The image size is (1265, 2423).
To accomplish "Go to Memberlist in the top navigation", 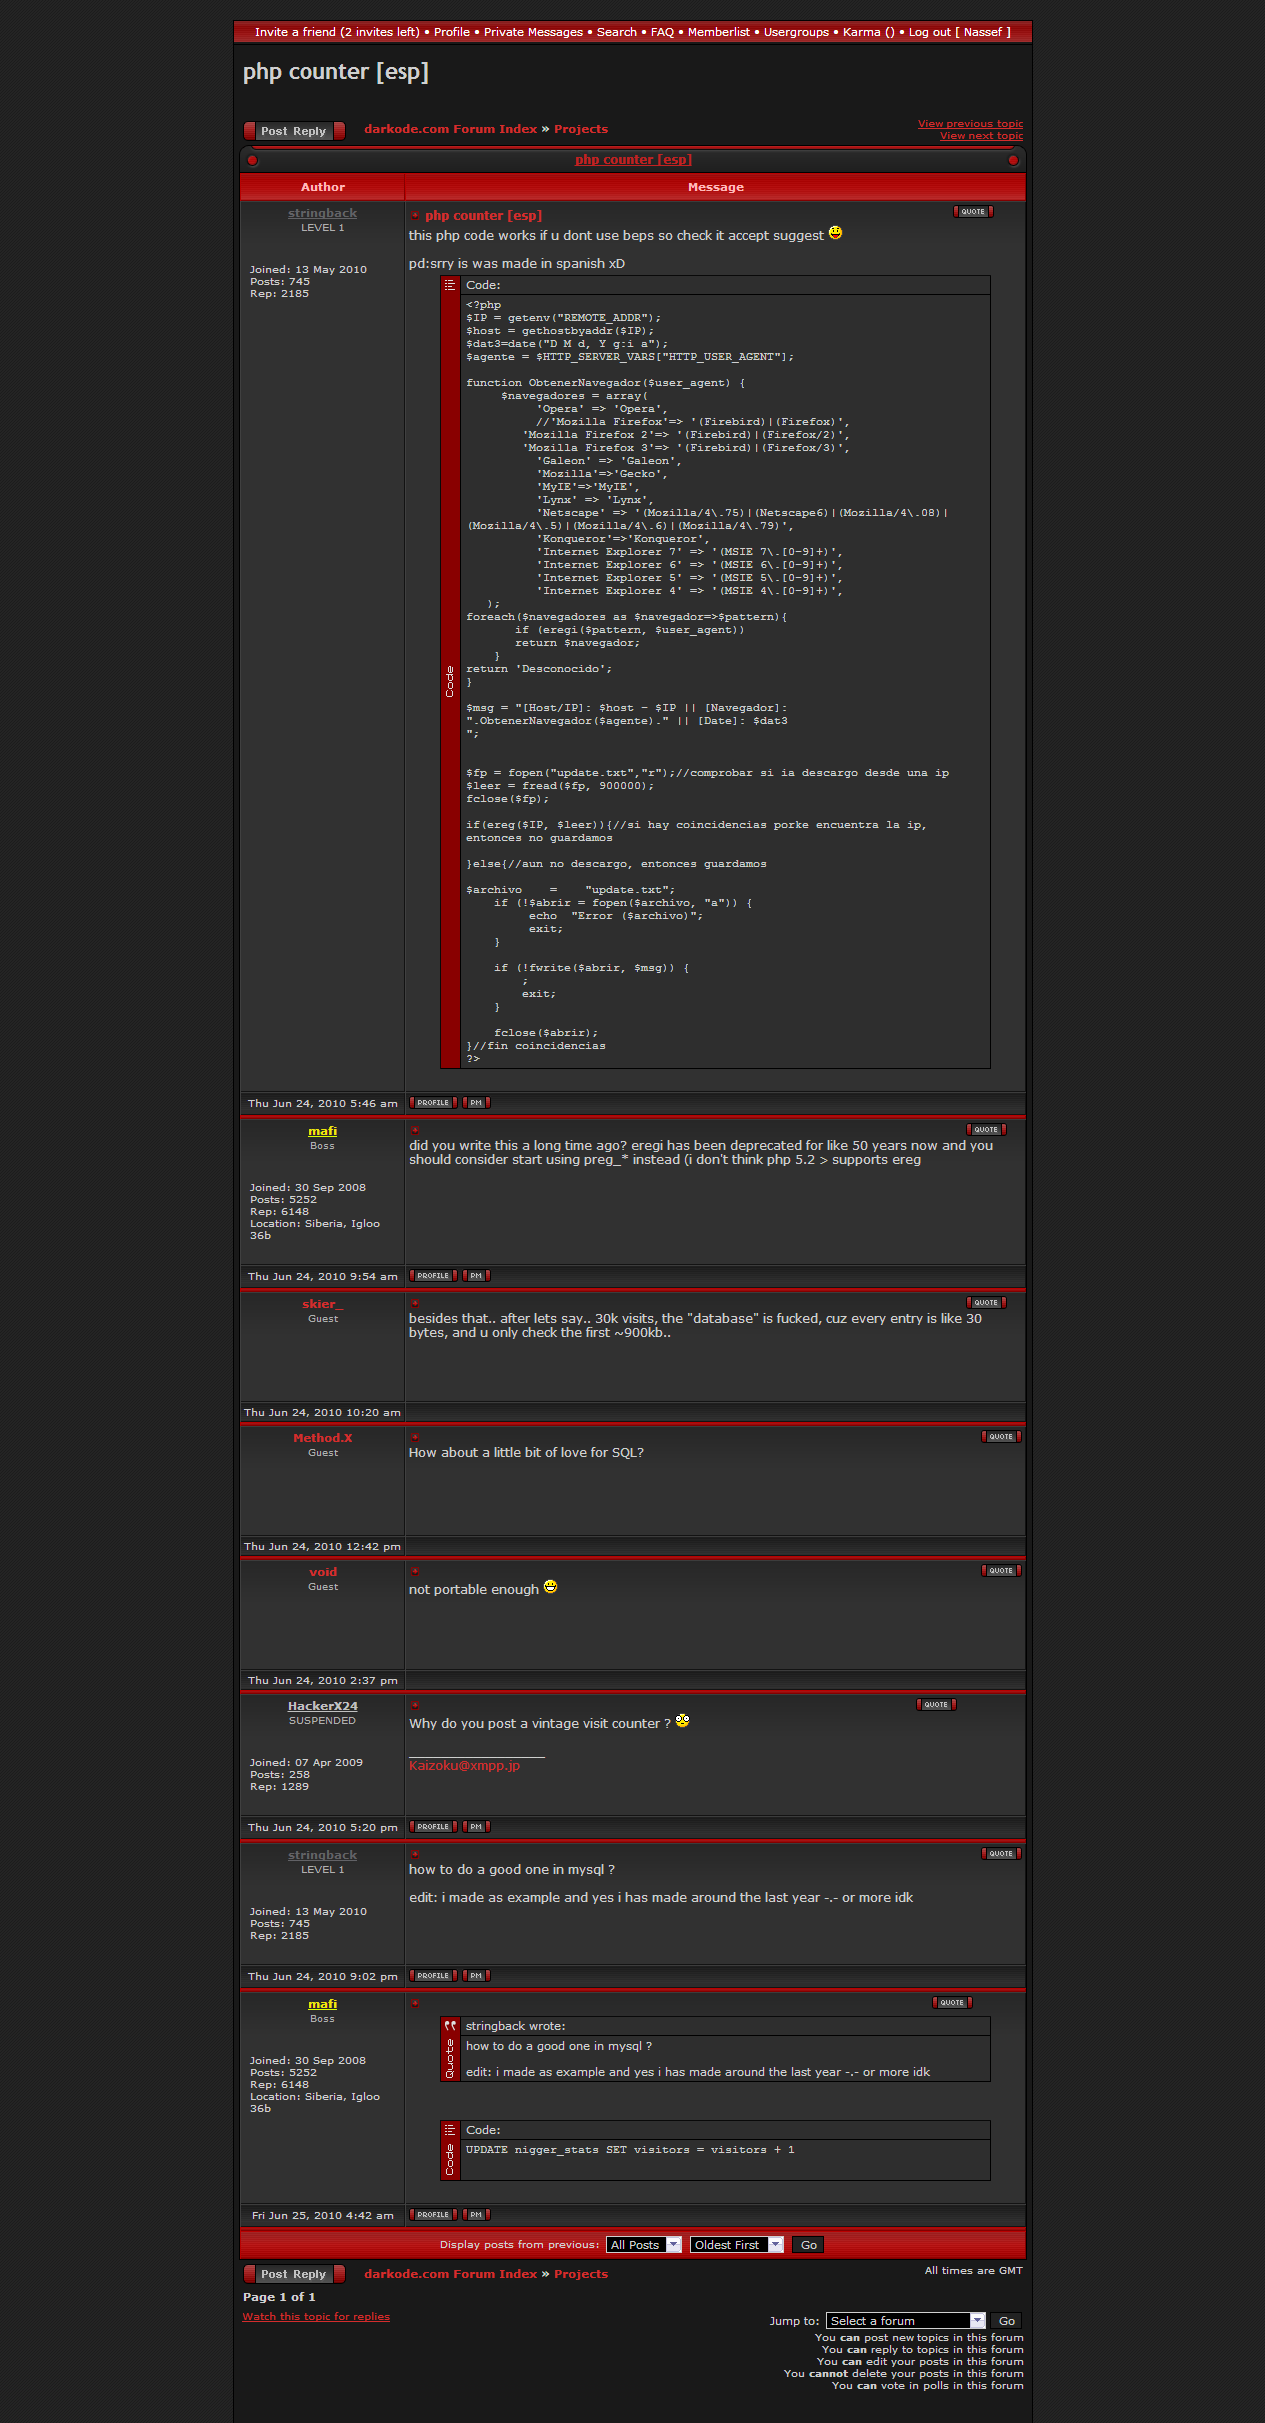I will coord(718,32).
